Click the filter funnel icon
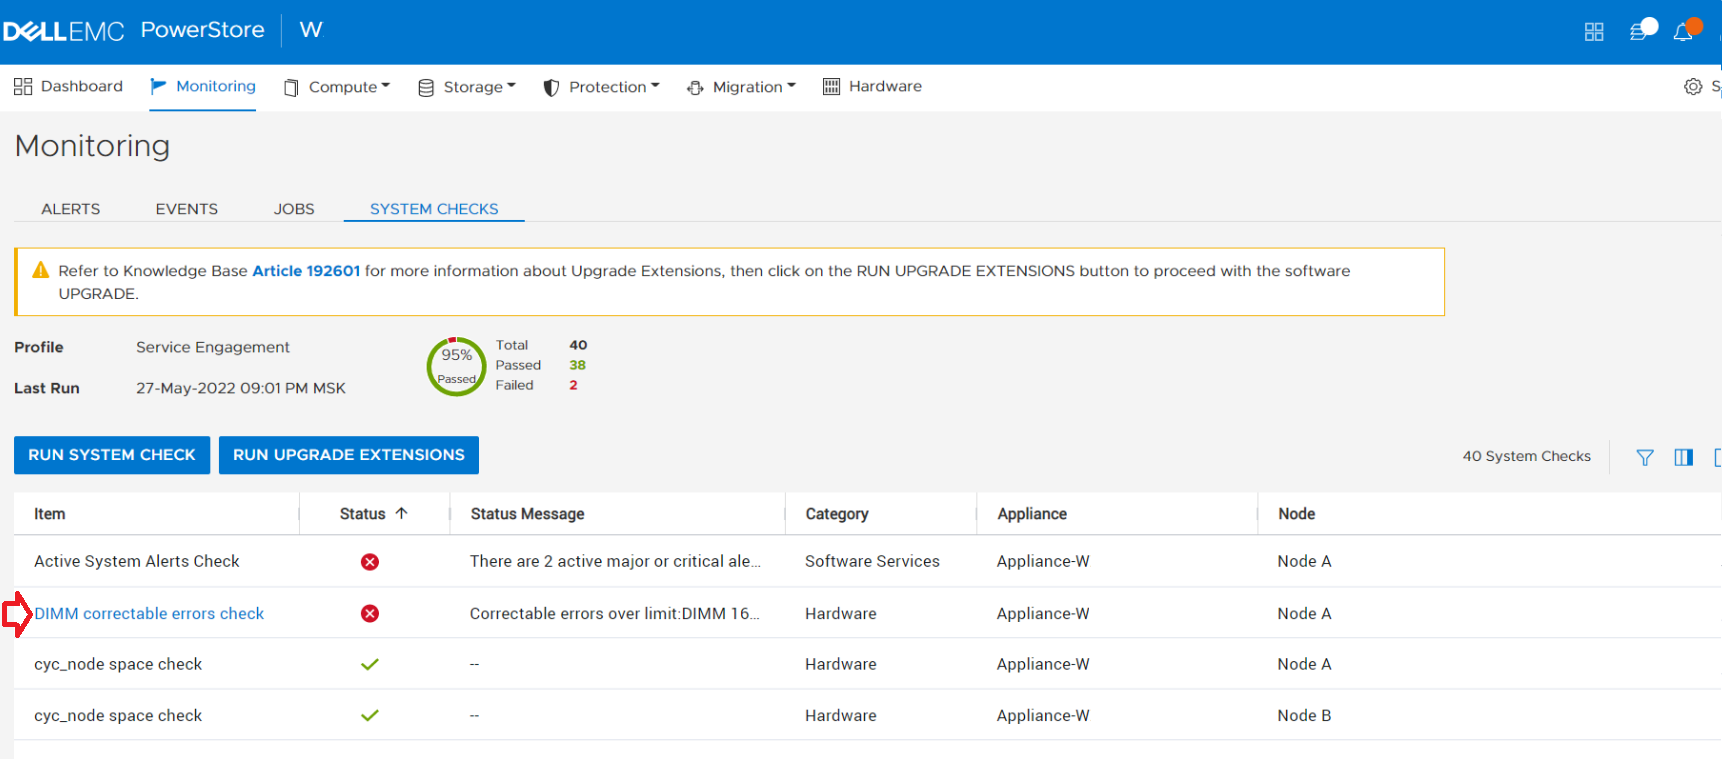This screenshot has width=1736, height=759. pyautogui.click(x=1644, y=457)
